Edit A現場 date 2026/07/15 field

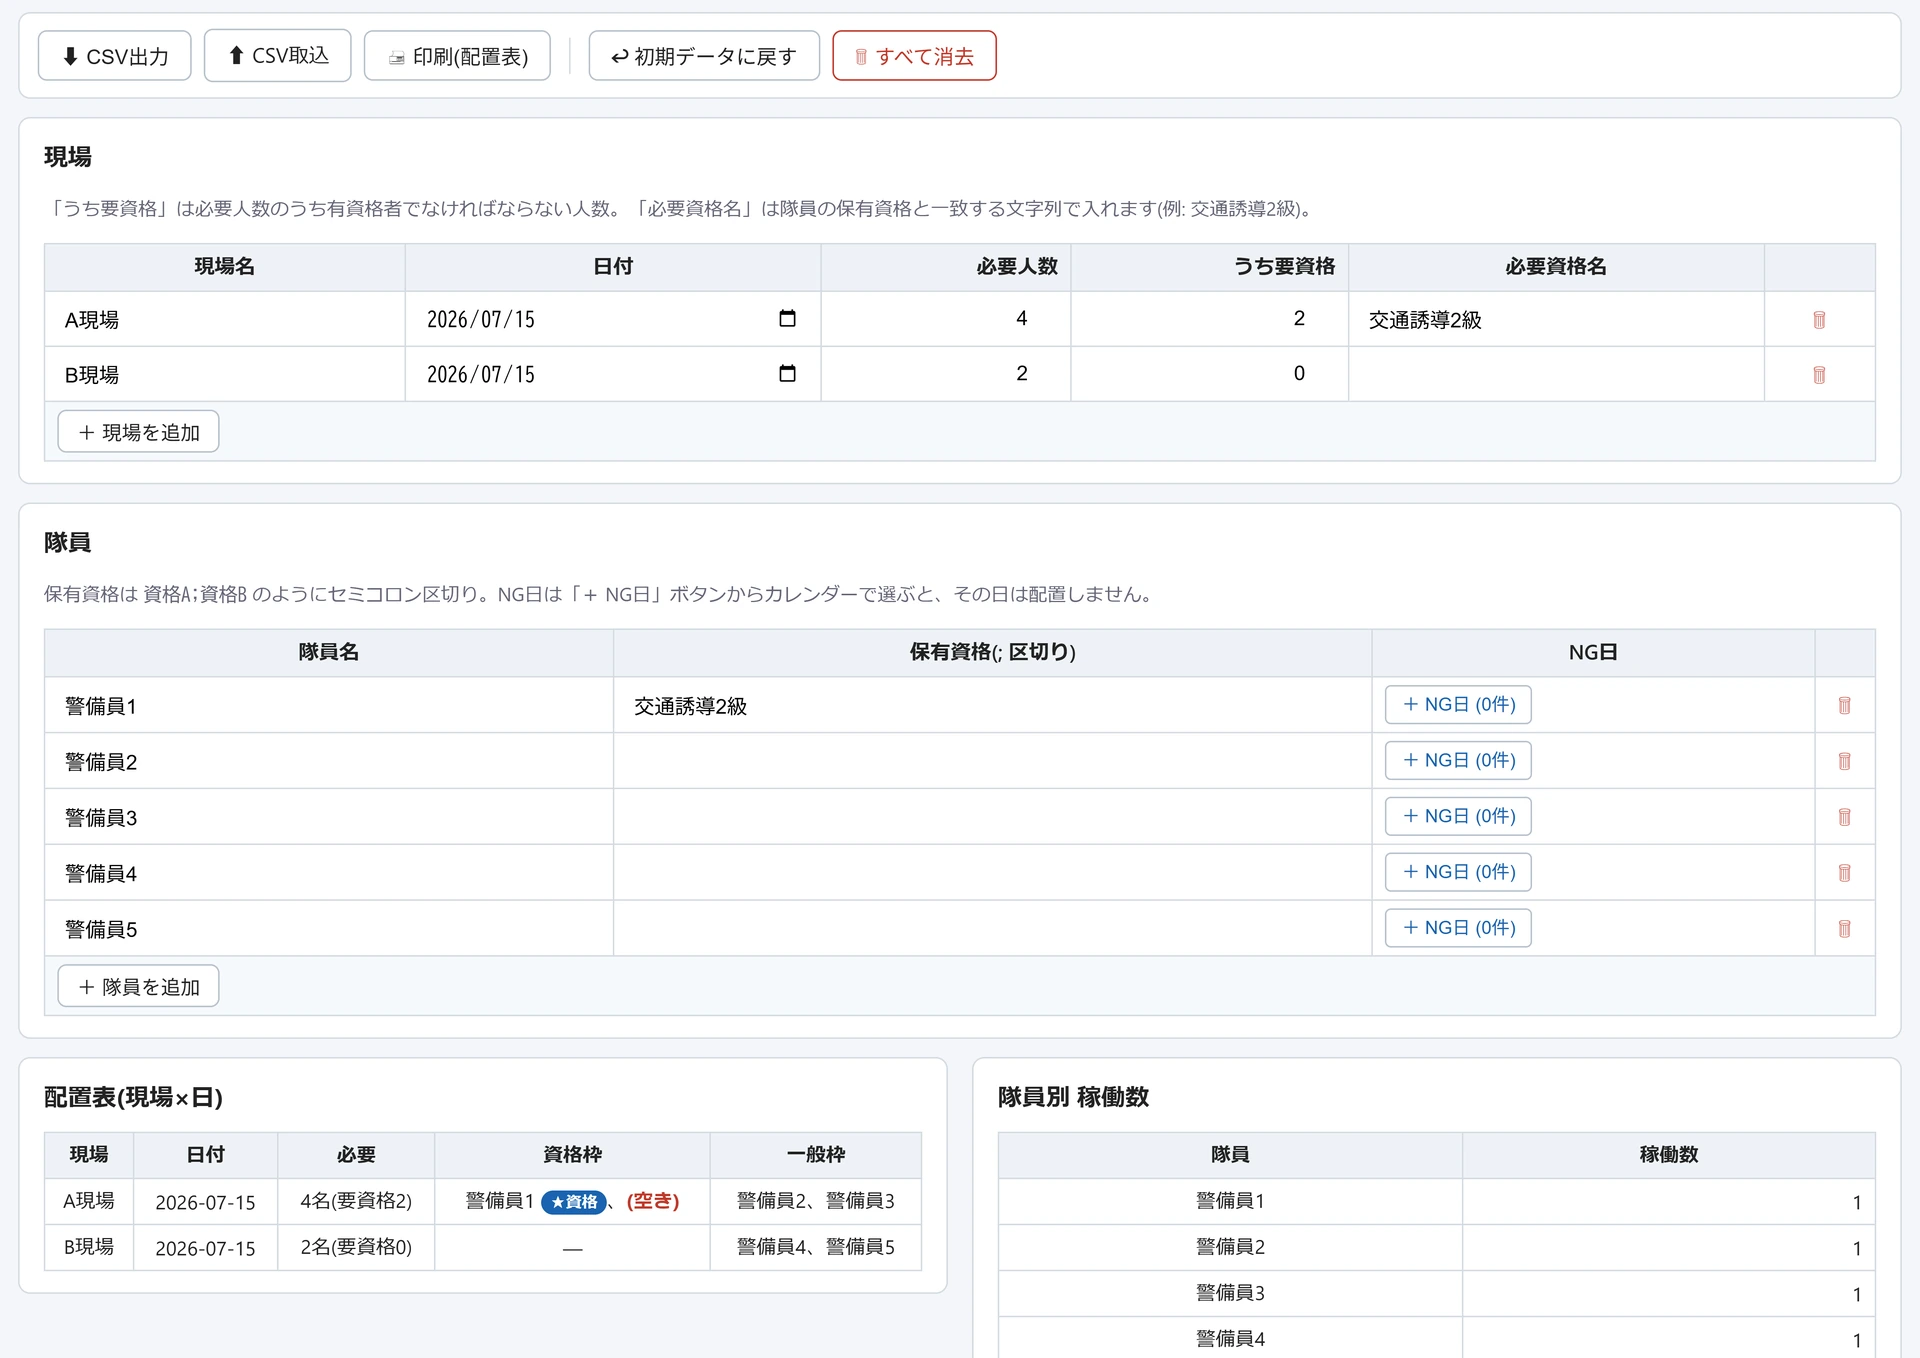tap(613, 319)
